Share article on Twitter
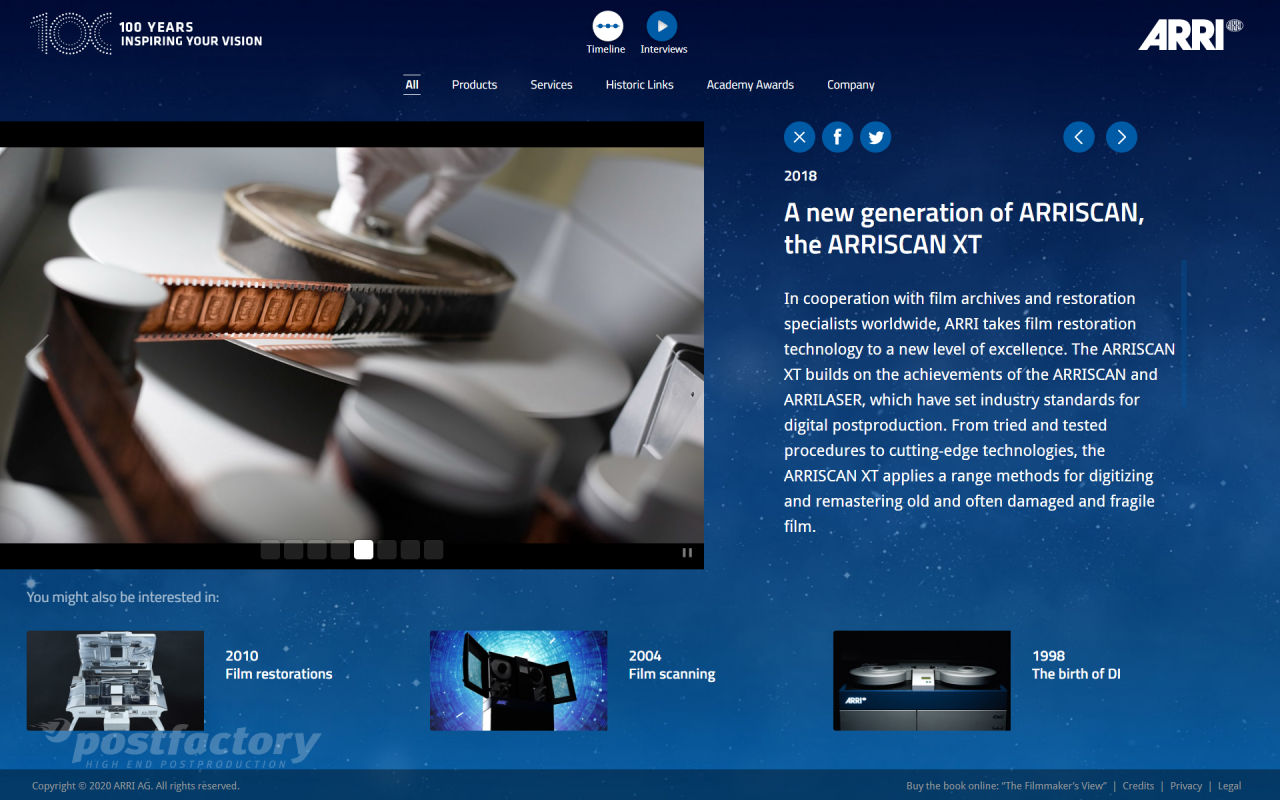The height and width of the screenshot is (800, 1280). tap(875, 137)
